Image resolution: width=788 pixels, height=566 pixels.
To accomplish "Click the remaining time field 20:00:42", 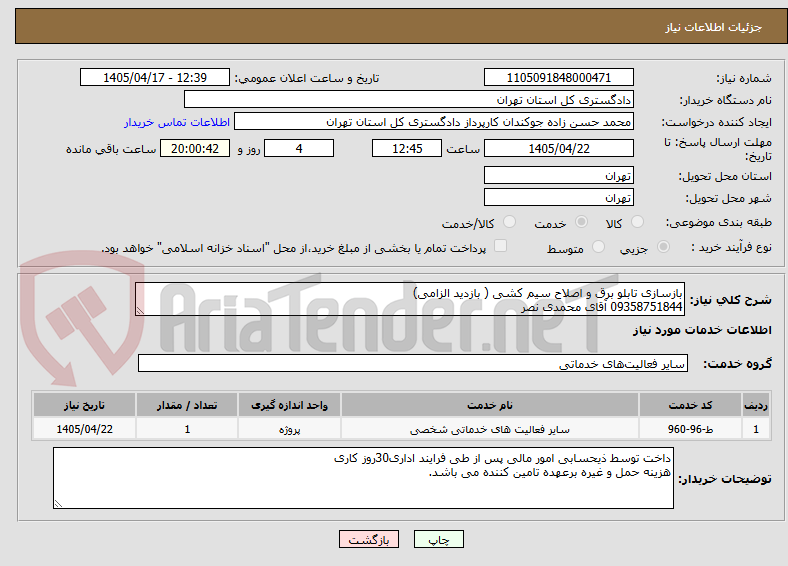I will (195, 148).
